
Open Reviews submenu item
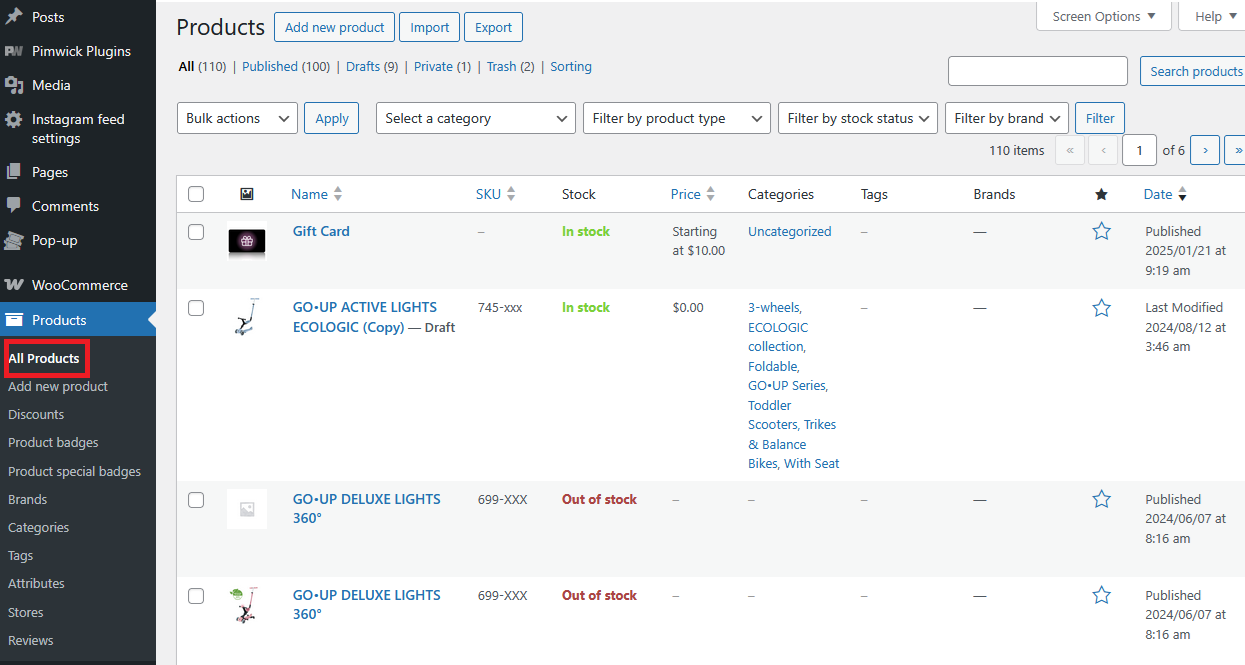tap(31, 640)
